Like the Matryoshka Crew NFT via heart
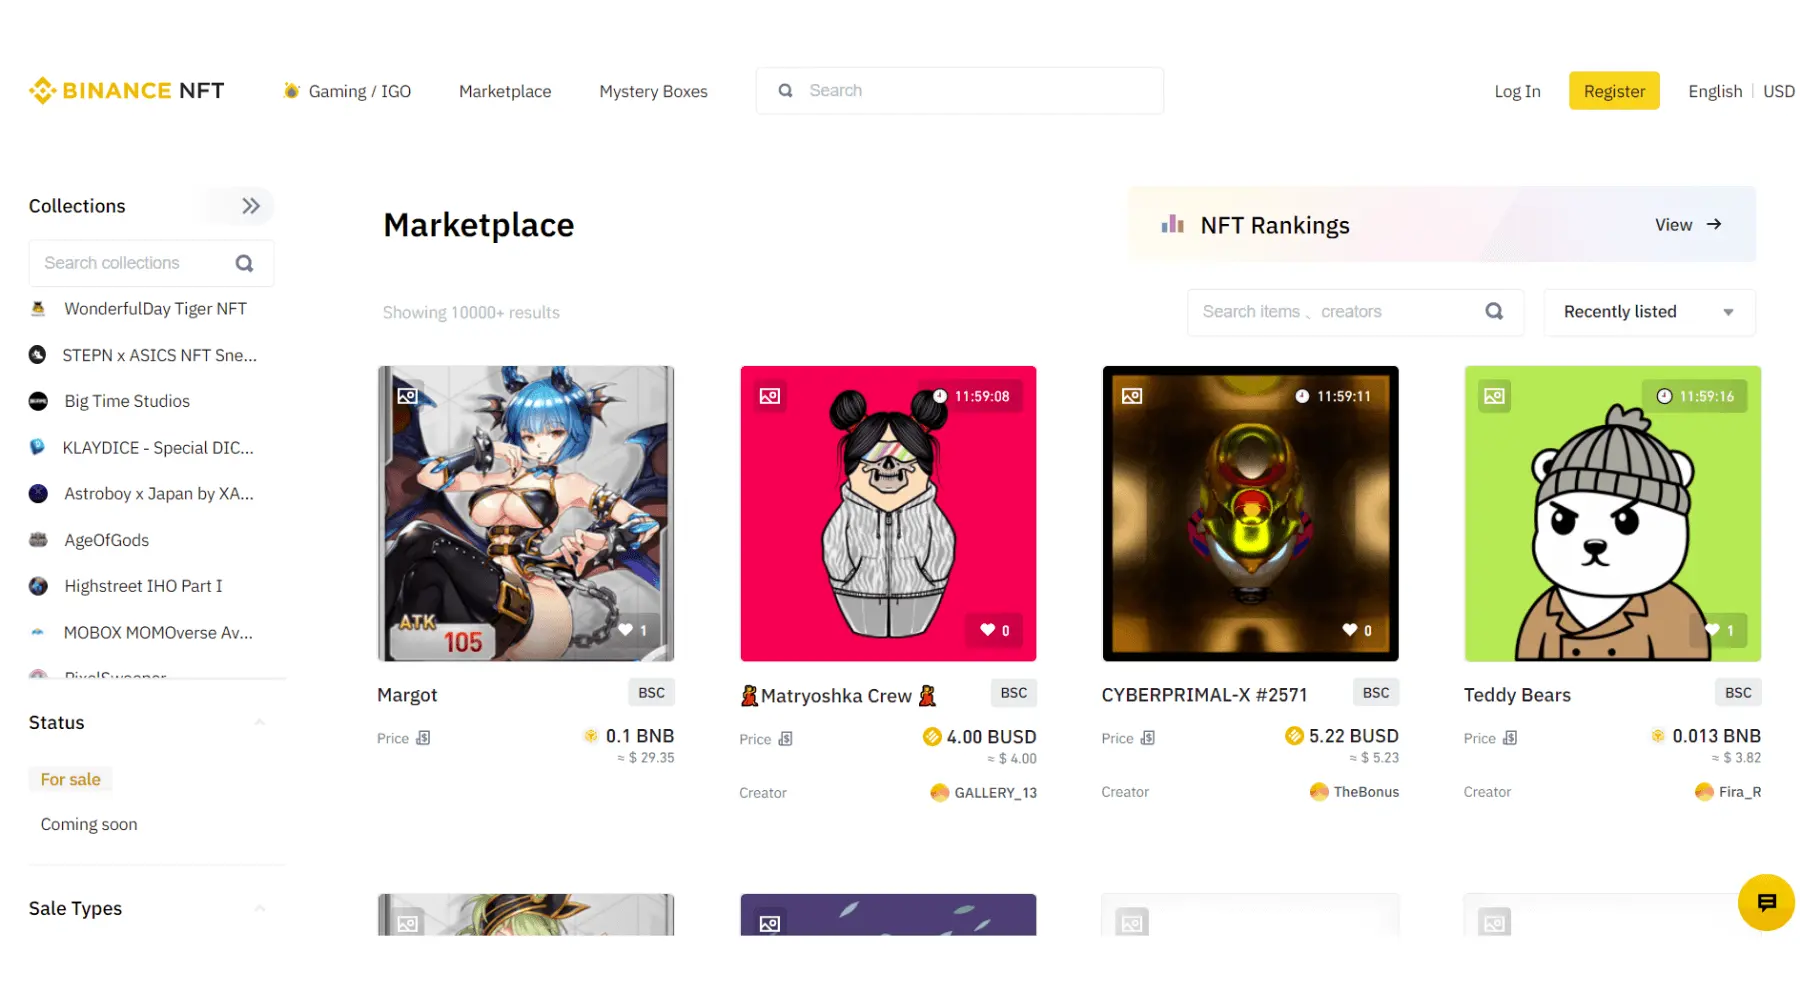1800x1000 pixels. tap(988, 630)
